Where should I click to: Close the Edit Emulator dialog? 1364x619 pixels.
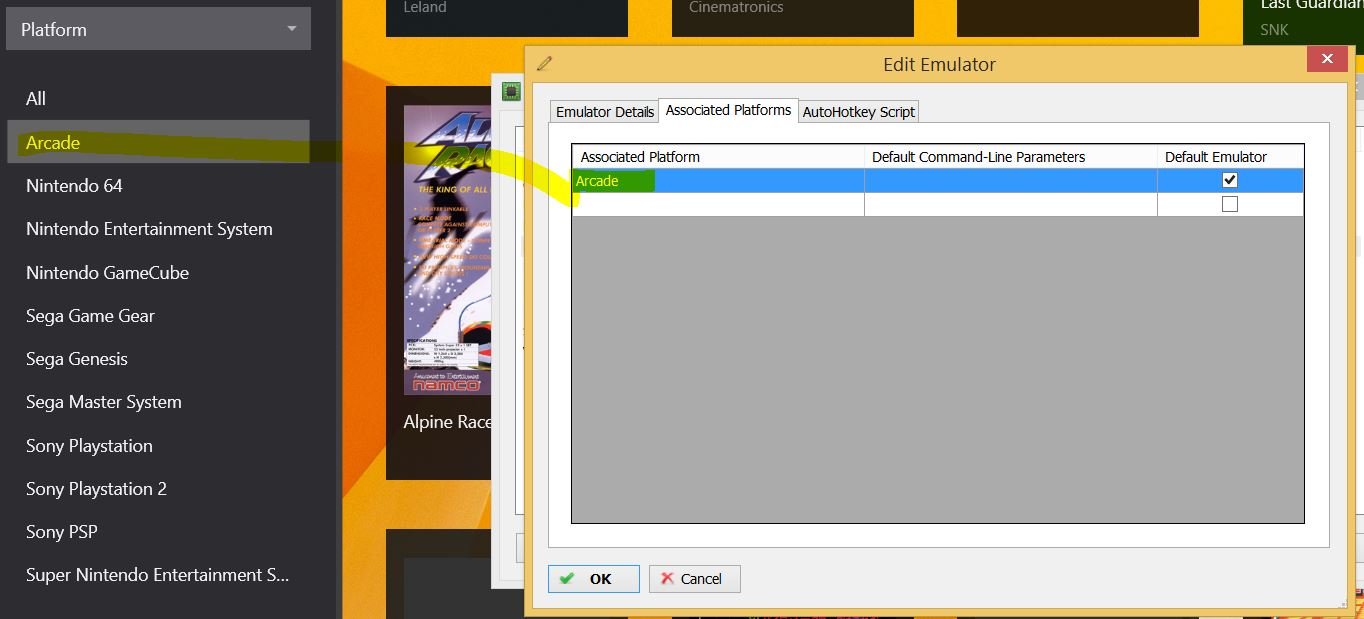(x=1327, y=59)
